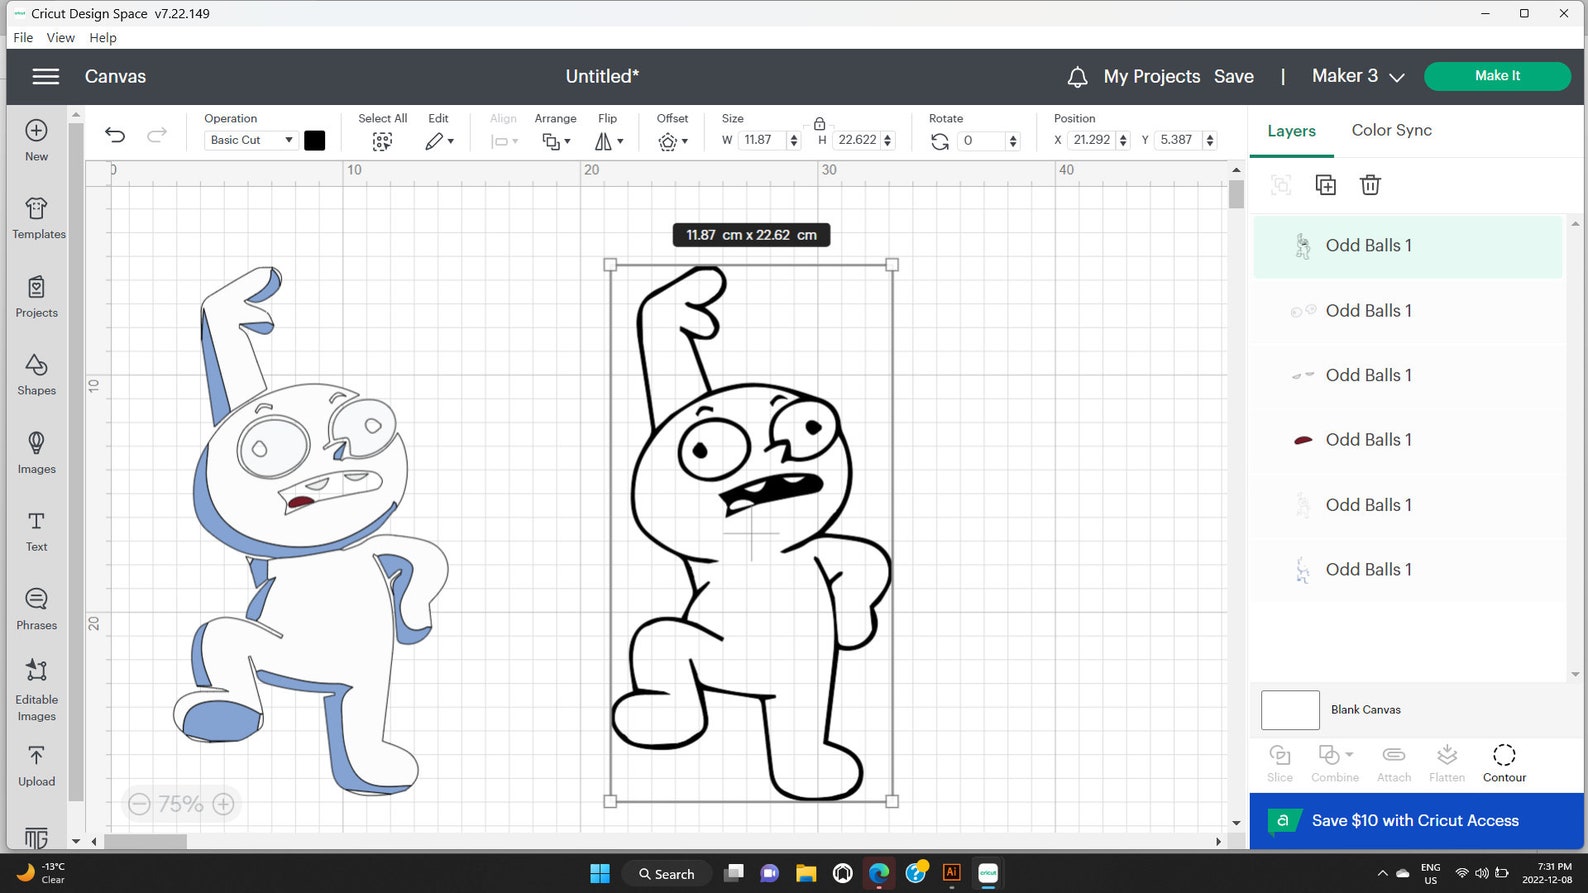The image size is (1588, 893).
Task: Switch to the Color Sync tab
Action: click(1391, 130)
